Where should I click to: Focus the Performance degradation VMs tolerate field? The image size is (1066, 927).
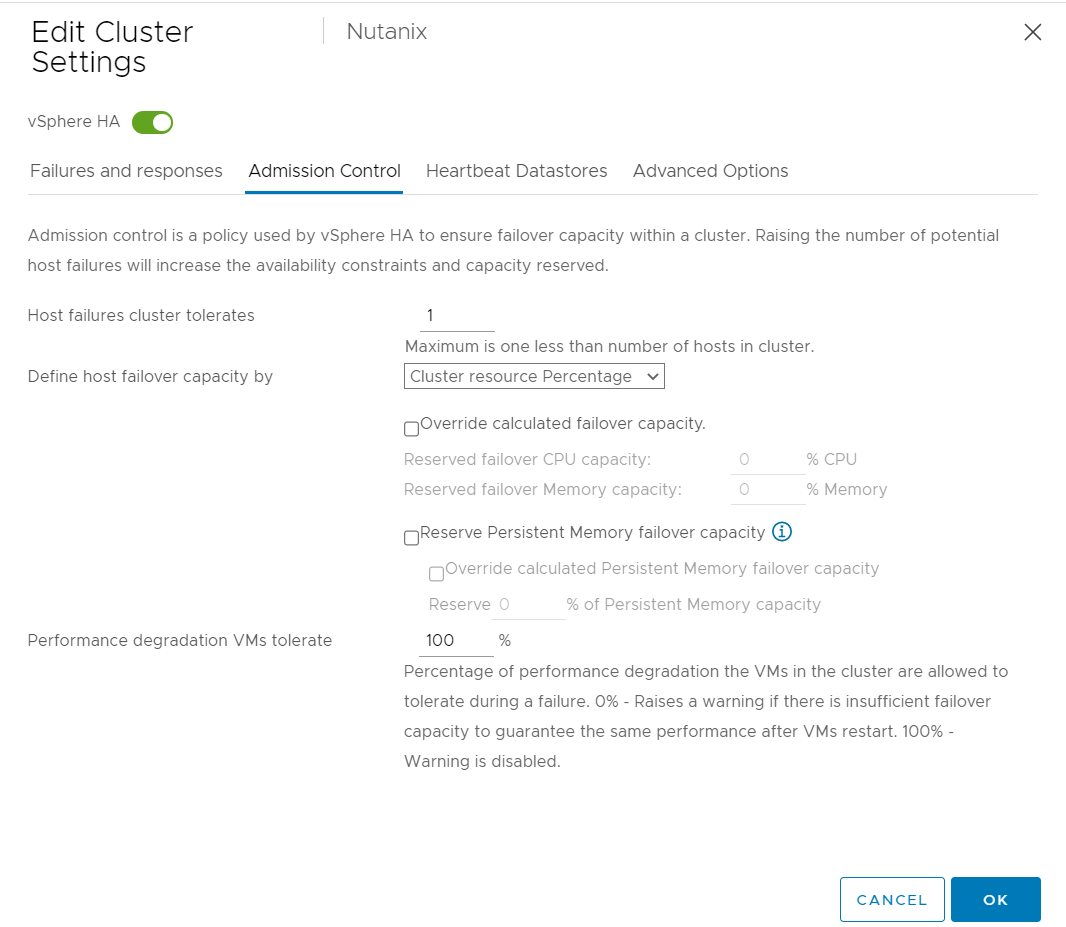[x=456, y=640]
